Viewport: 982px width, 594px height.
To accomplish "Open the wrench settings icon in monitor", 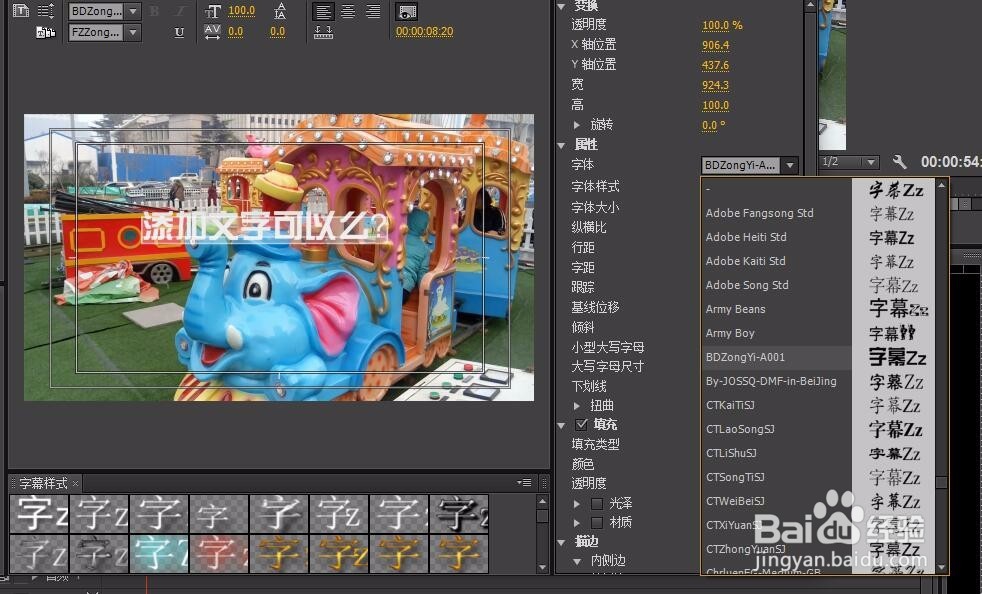I will point(899,162).
